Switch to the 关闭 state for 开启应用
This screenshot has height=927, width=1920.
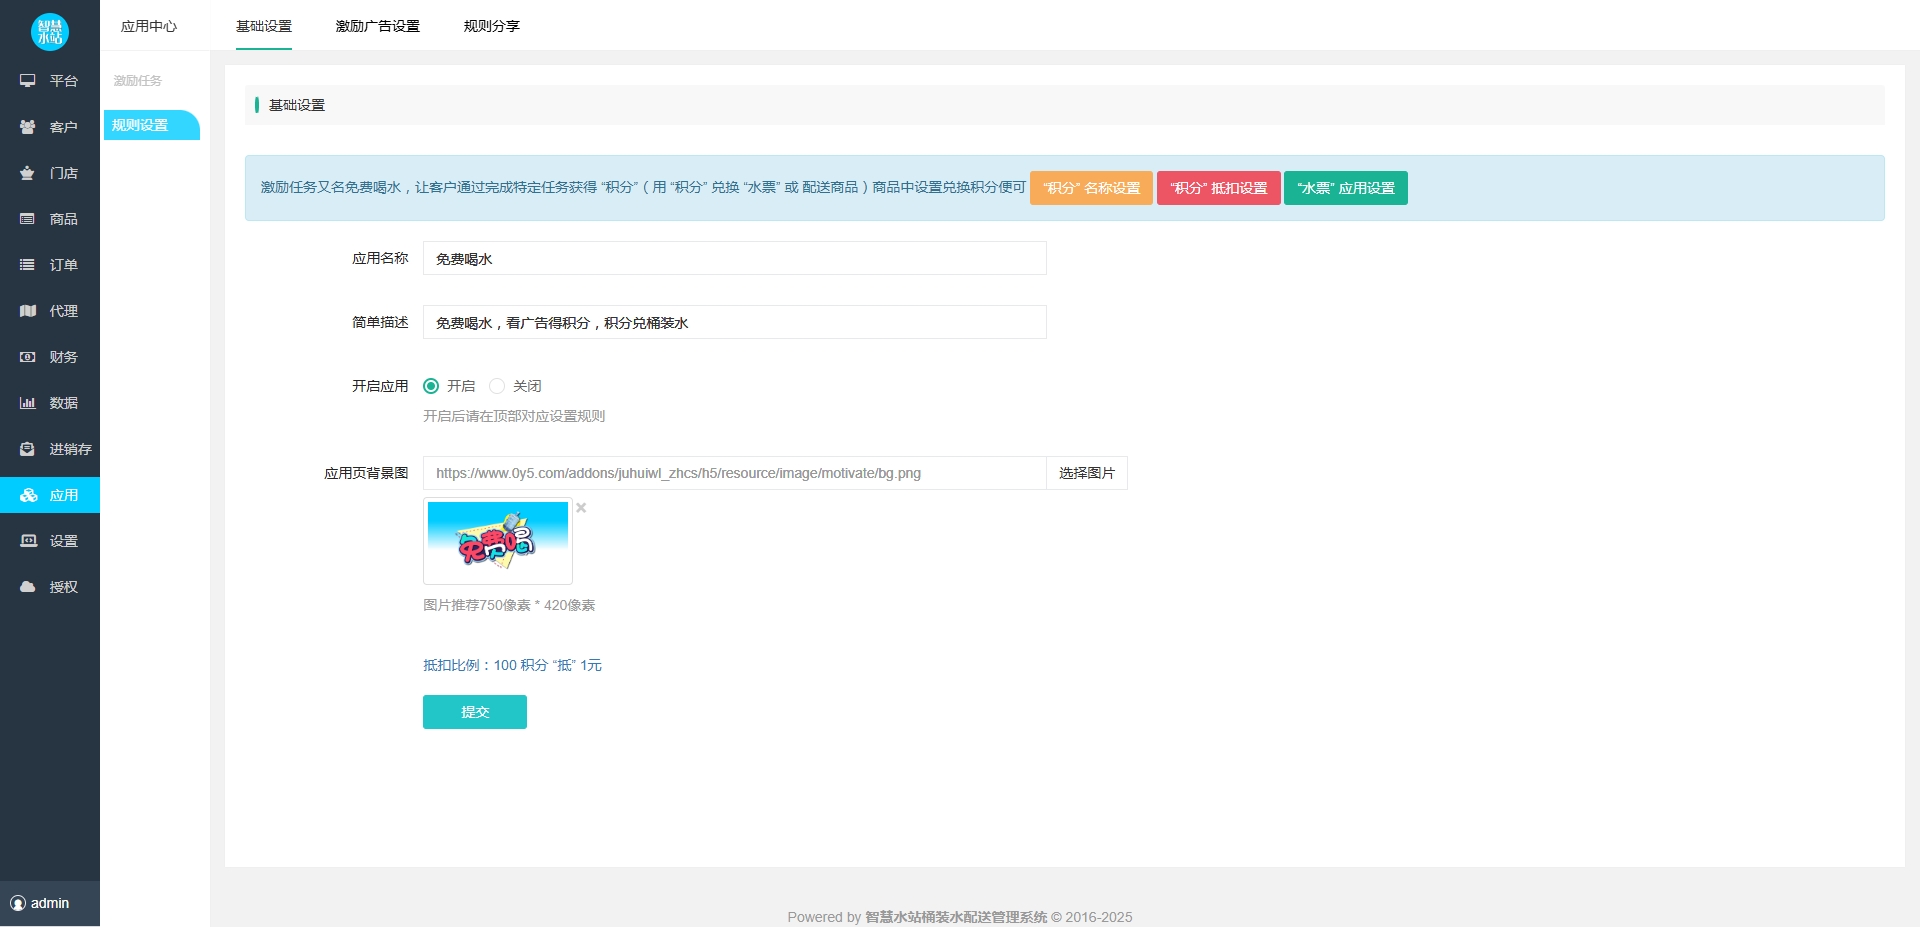[x=498, y=385]
